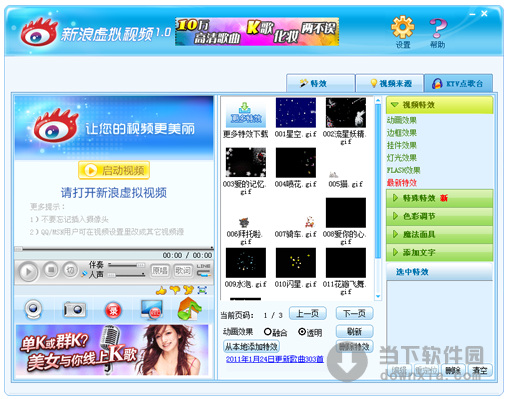The height and width of the screenshot is (399, 507).
Task: Select the 008爱你的心.gif effect thumbnail
Action: pos(346,213)
